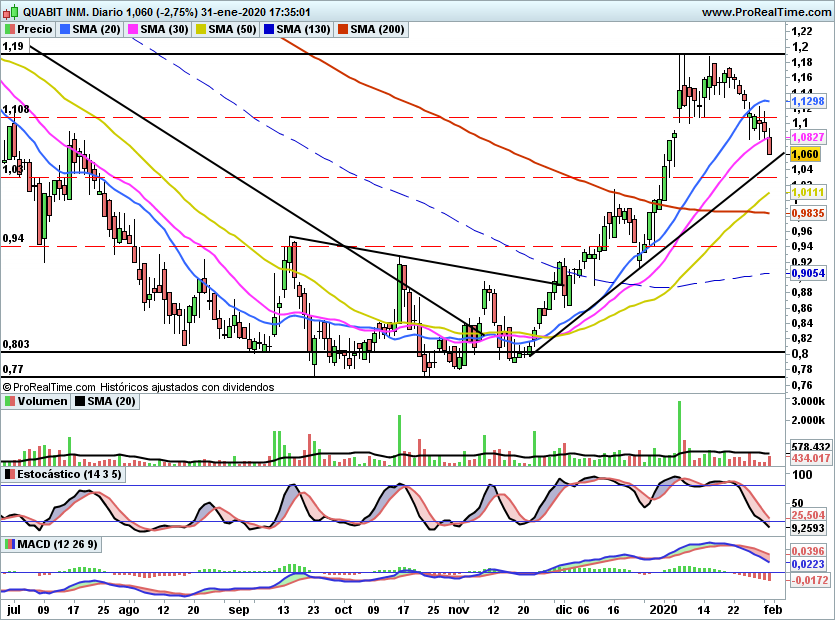Click the Volumen panel bar icon

click(x=10, y=401)
